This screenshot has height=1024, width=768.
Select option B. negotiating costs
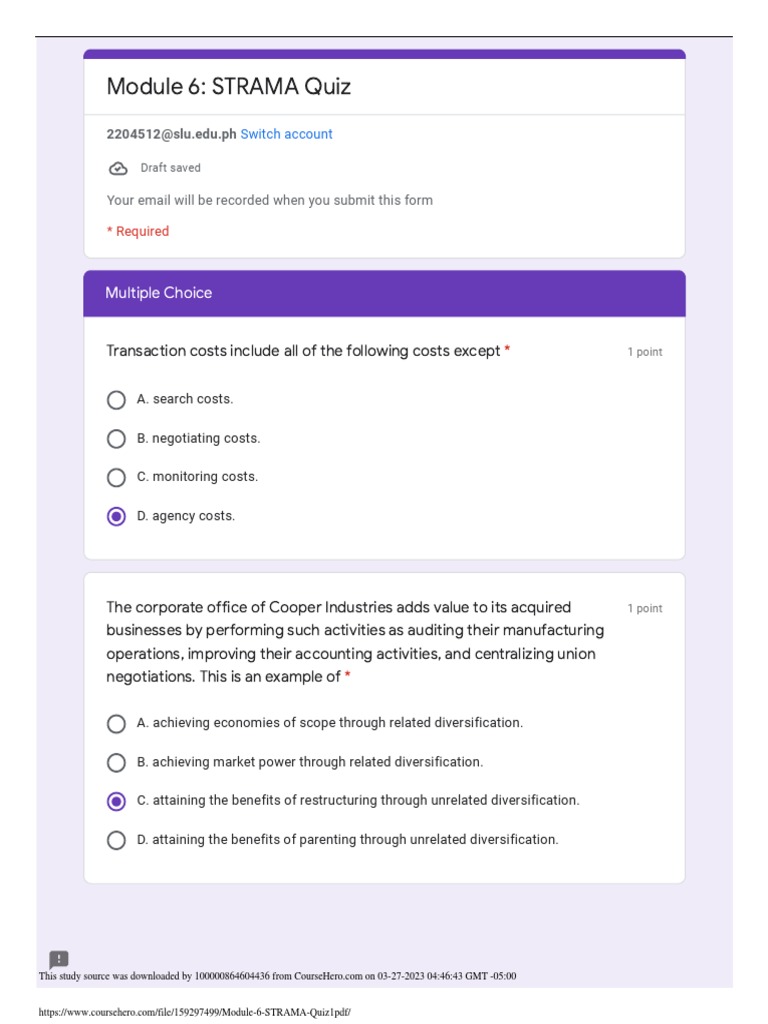coord(116,439)
